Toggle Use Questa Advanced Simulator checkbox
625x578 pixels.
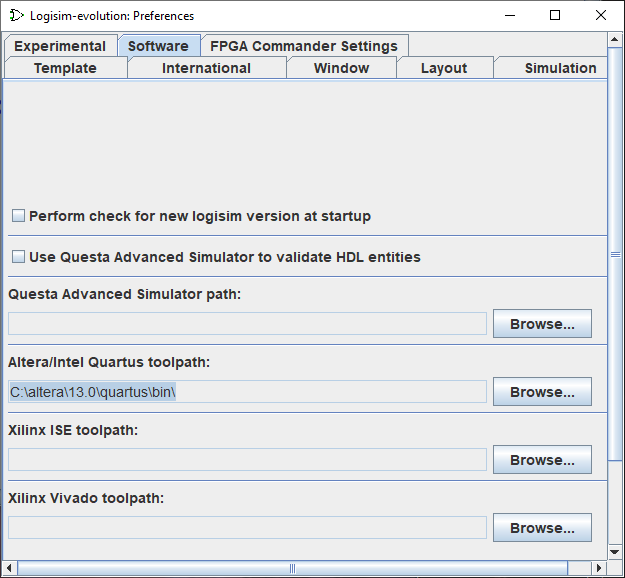[x=18, y=257]
